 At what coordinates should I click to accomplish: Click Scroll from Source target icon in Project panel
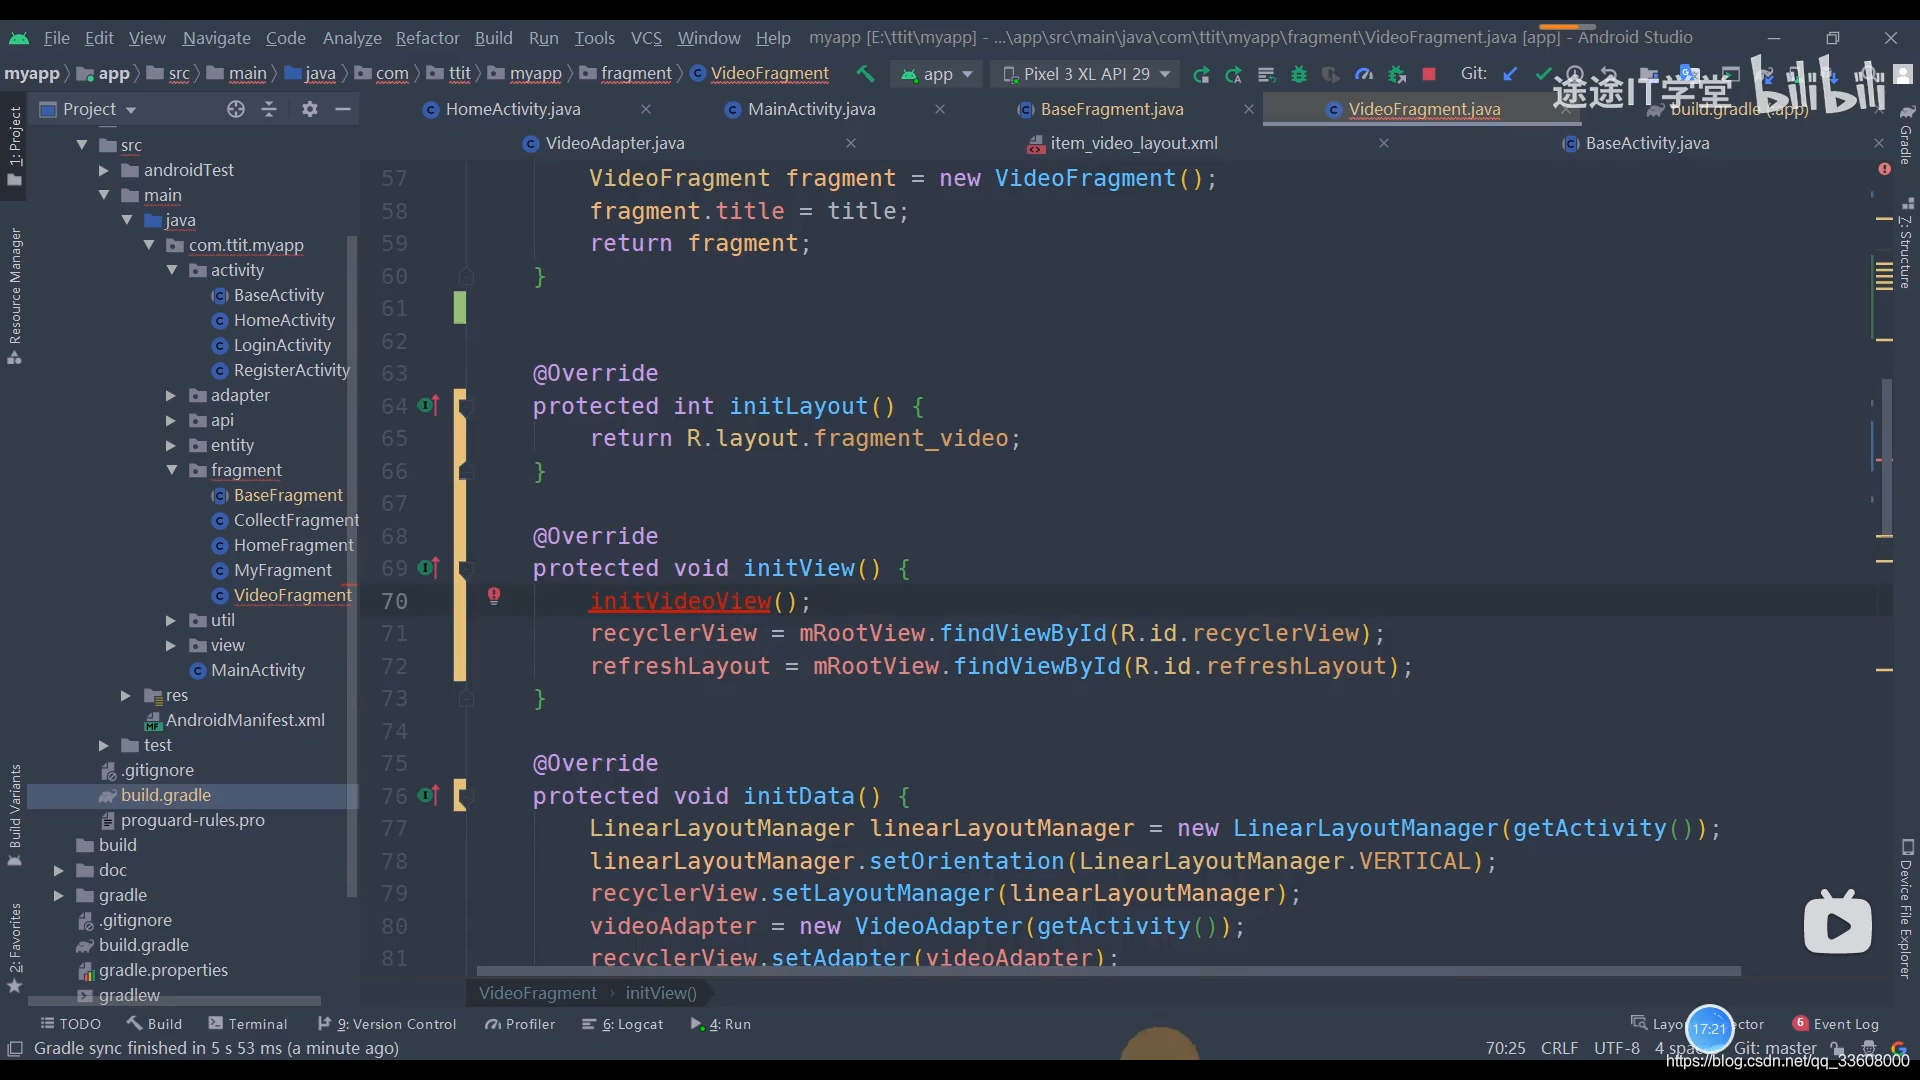pyautogui.click(x=236, y=109)
